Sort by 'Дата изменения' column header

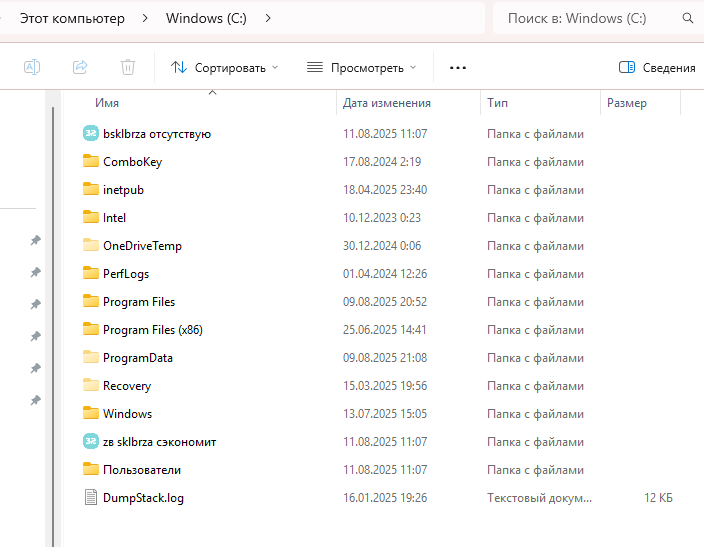(x=387, y=103)
